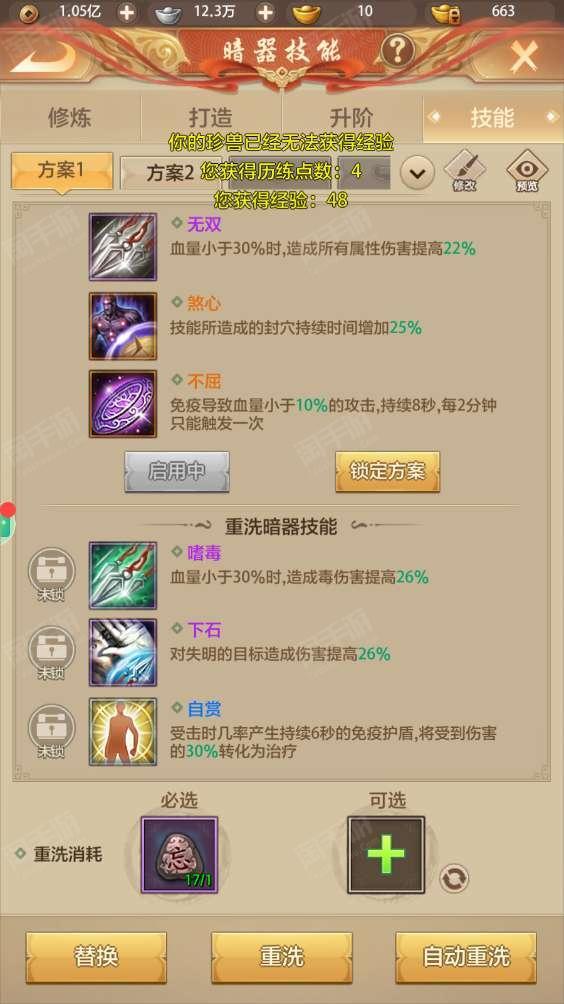The width and height of the screenshot is (564, 1004).
Task: Tap the 煞心 skill icon
Action: [123, 327]
